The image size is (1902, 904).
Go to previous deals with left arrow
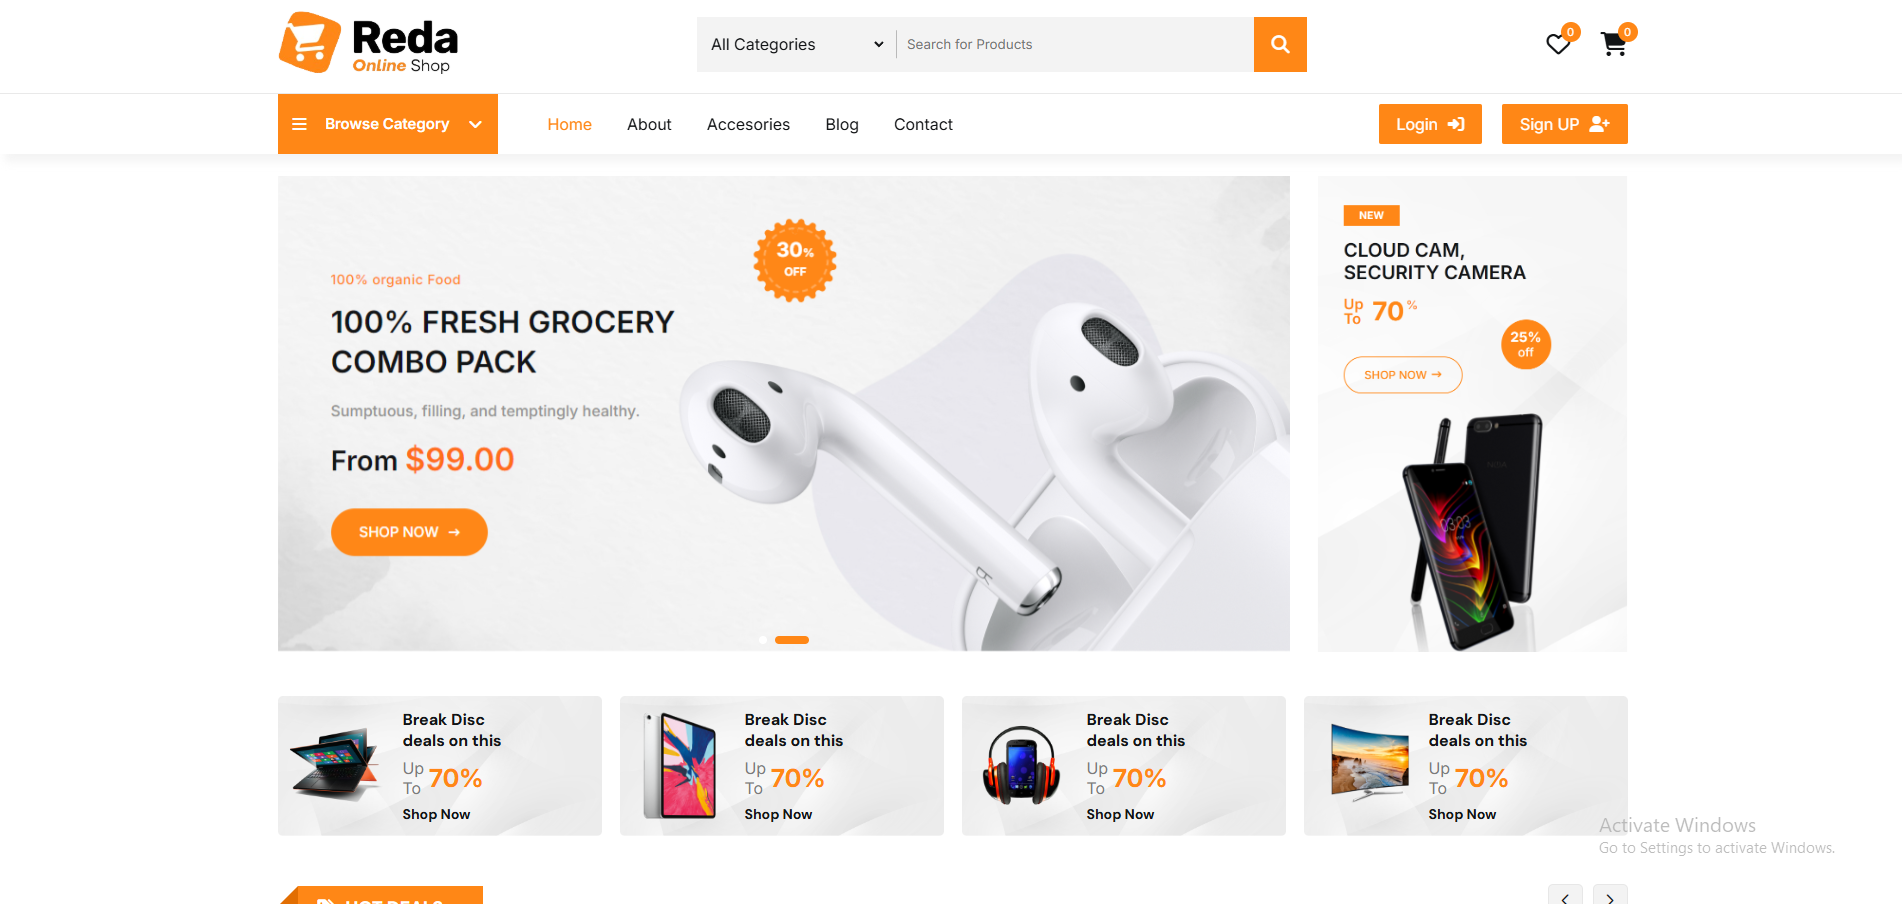point(1565,897)
